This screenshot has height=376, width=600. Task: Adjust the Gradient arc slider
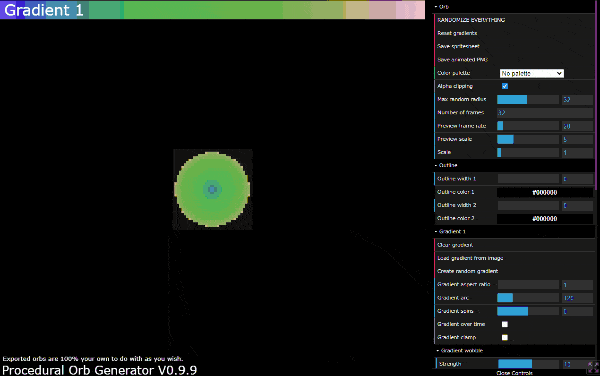point(528,298)
